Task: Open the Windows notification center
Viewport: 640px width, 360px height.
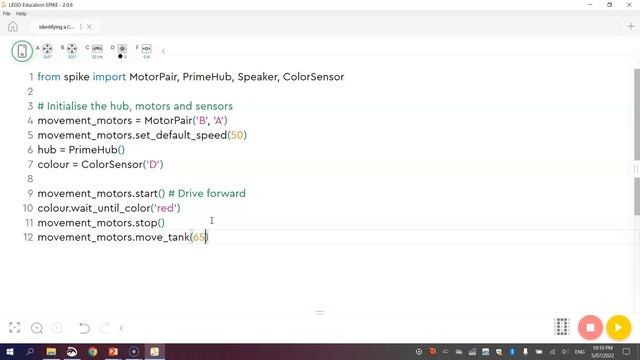Action: pyautogui.click(x=627, y=351)
